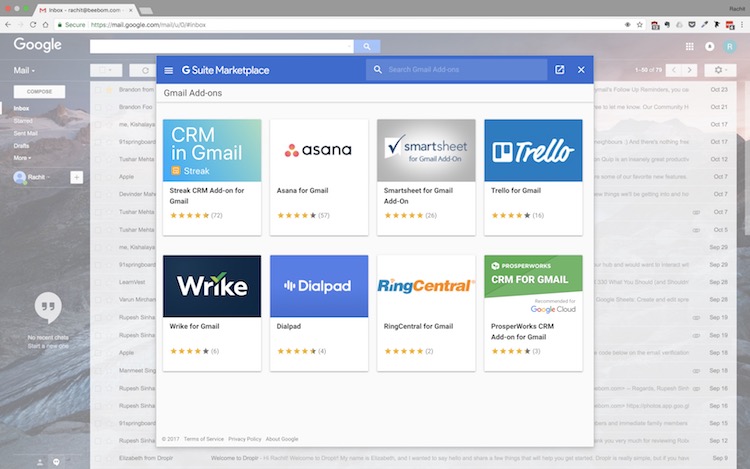Screen dimensions: 750x469
Task: Click the Gmail refresh button
Action: click(x=145, y=70)
